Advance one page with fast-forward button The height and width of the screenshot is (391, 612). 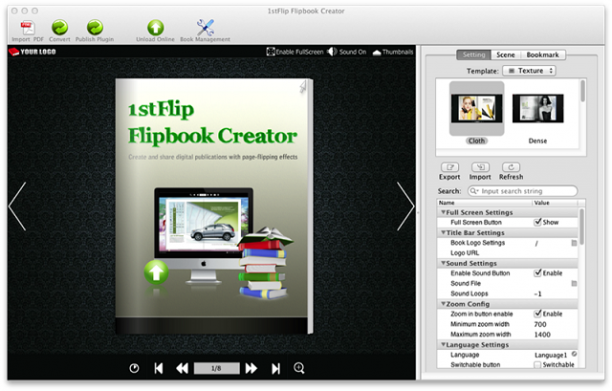tap(251, 368)
